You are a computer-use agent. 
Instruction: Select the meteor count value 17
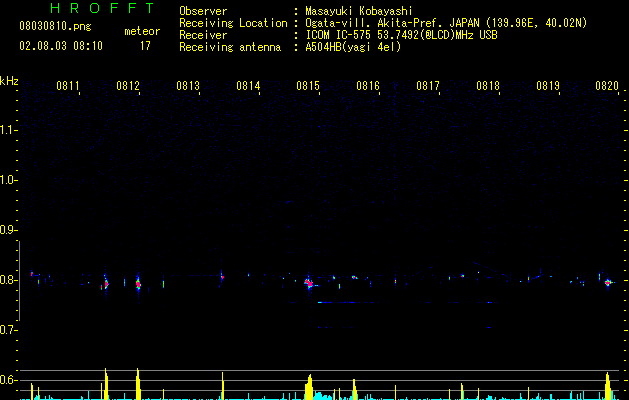[145, 46]
